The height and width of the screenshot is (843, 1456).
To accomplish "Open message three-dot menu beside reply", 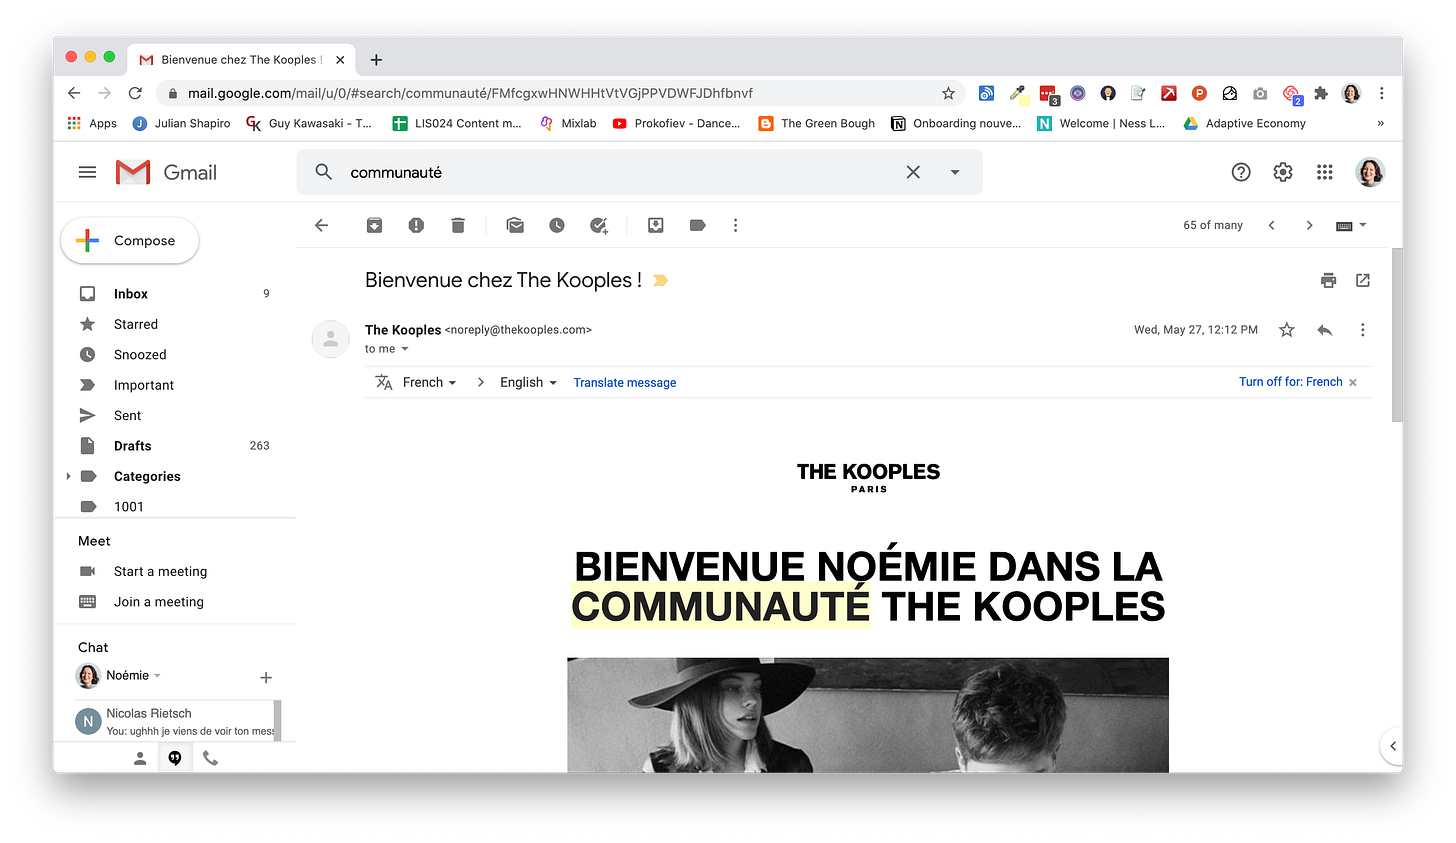I will [1362, 330].
